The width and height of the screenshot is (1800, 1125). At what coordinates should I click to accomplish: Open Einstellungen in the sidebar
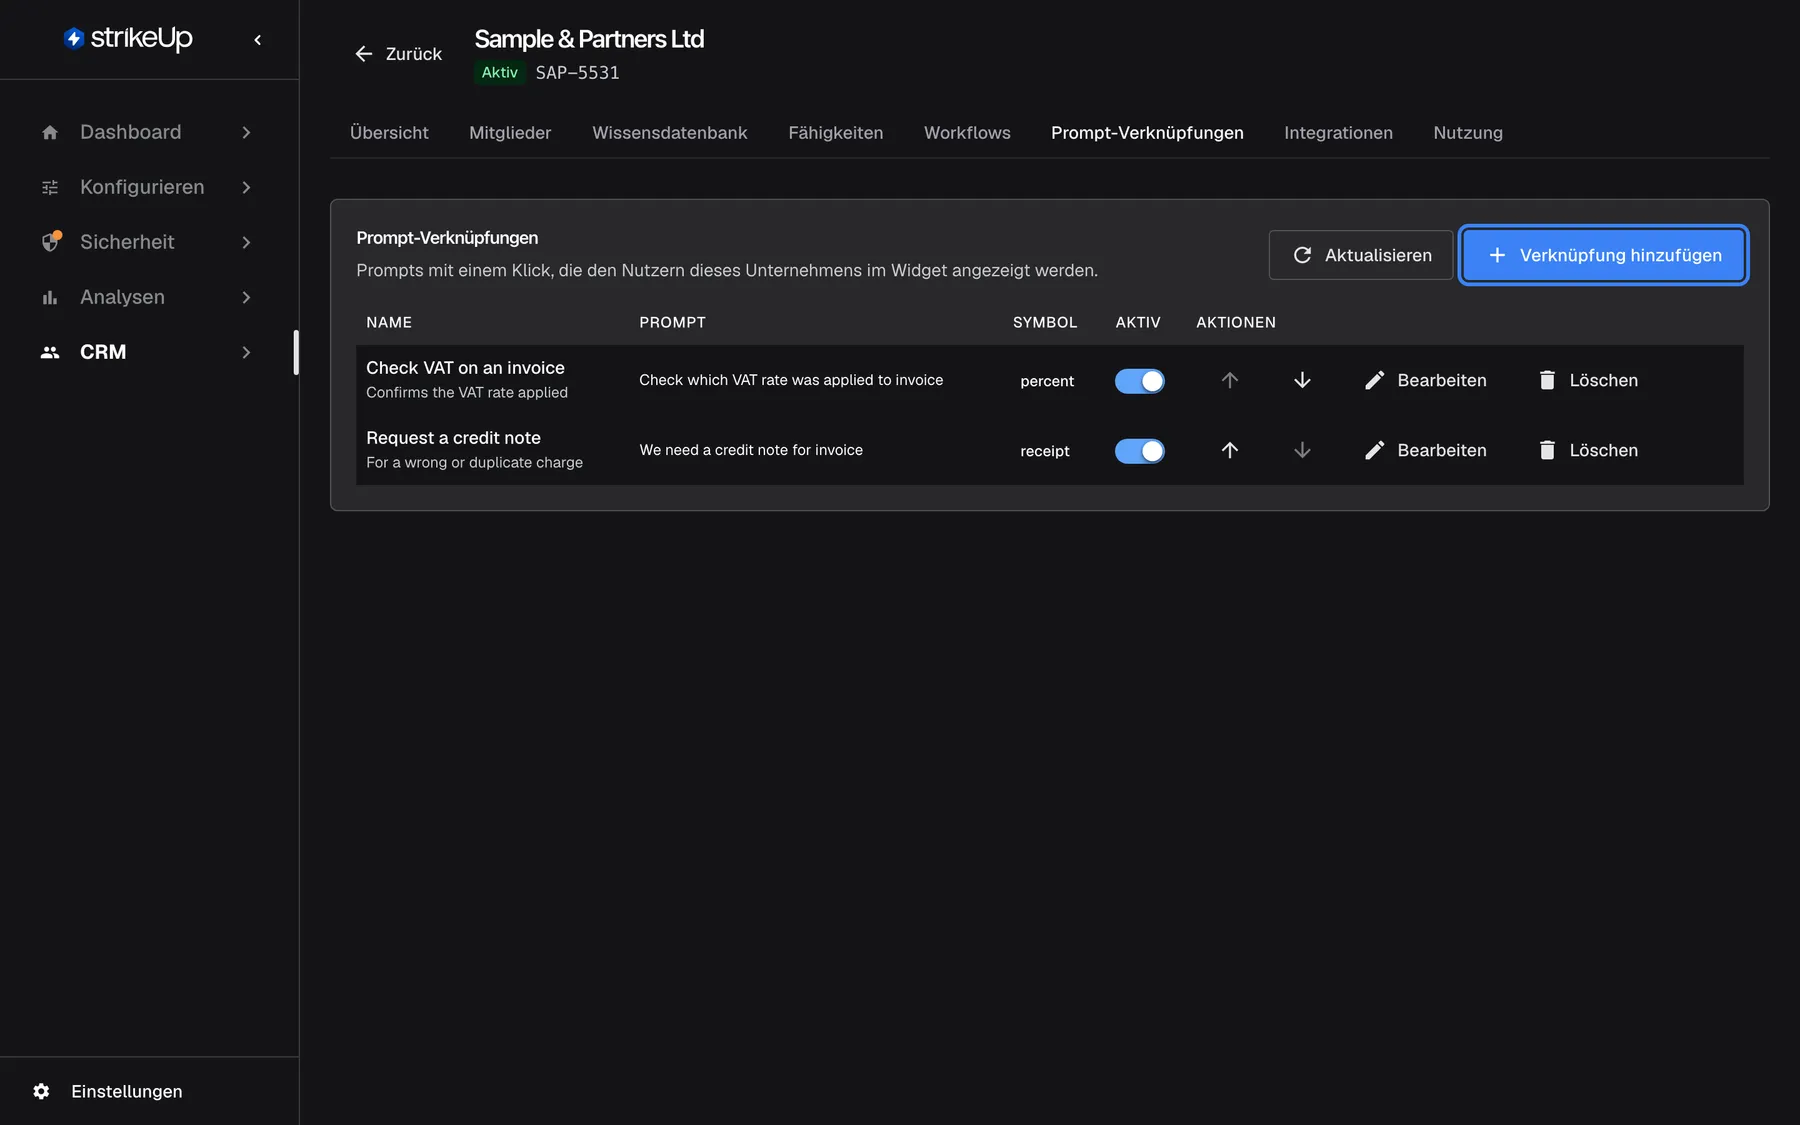coord(126,1091)
